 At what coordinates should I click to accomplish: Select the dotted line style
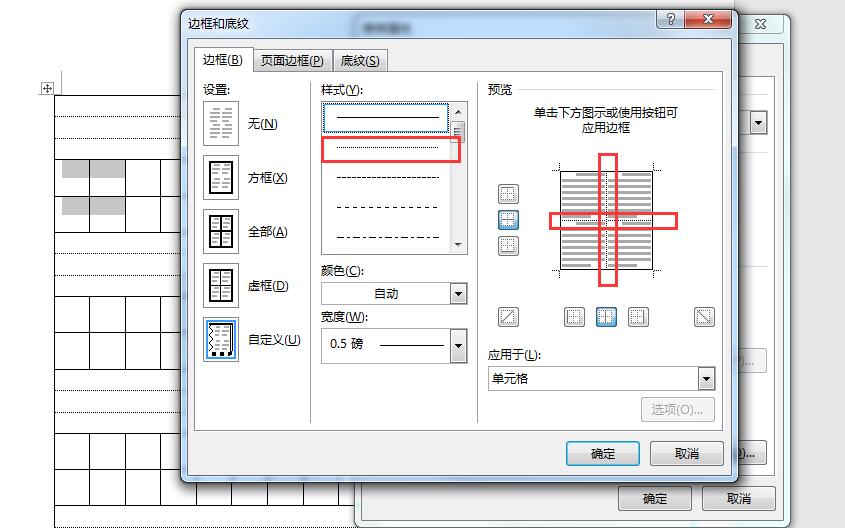[387, 147]
